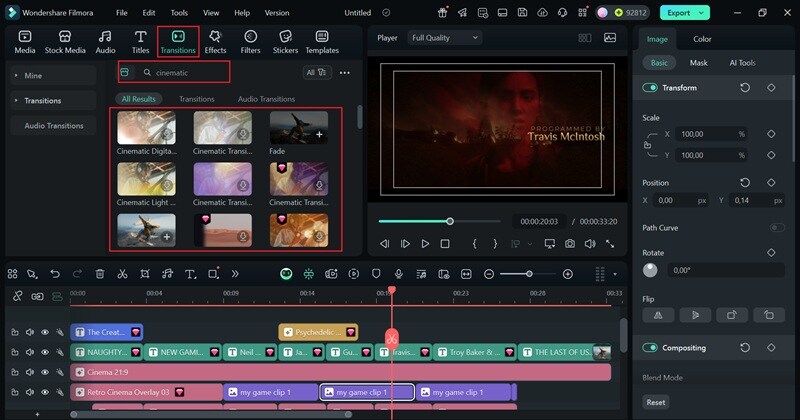Add text with the T tool
The height and width of the screenshot is (420, 800).
point(190,274)
